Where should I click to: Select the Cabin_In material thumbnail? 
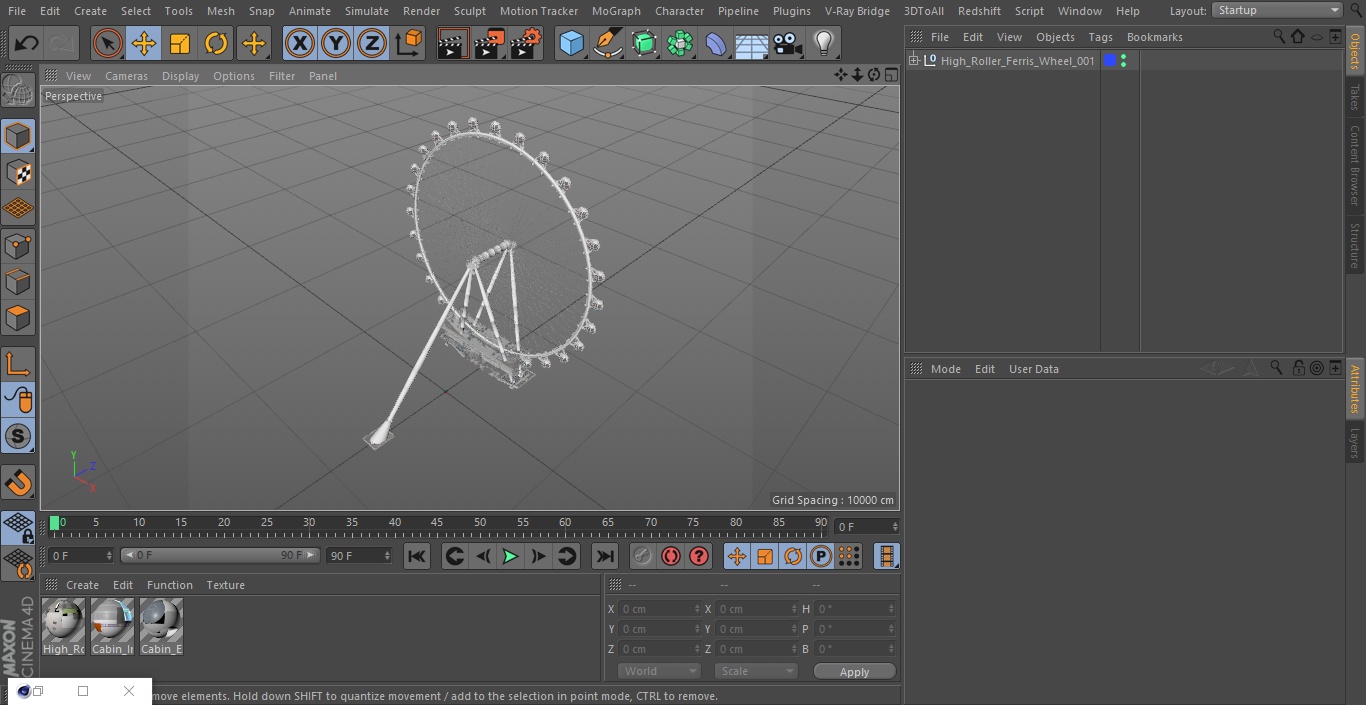point(112,627)
